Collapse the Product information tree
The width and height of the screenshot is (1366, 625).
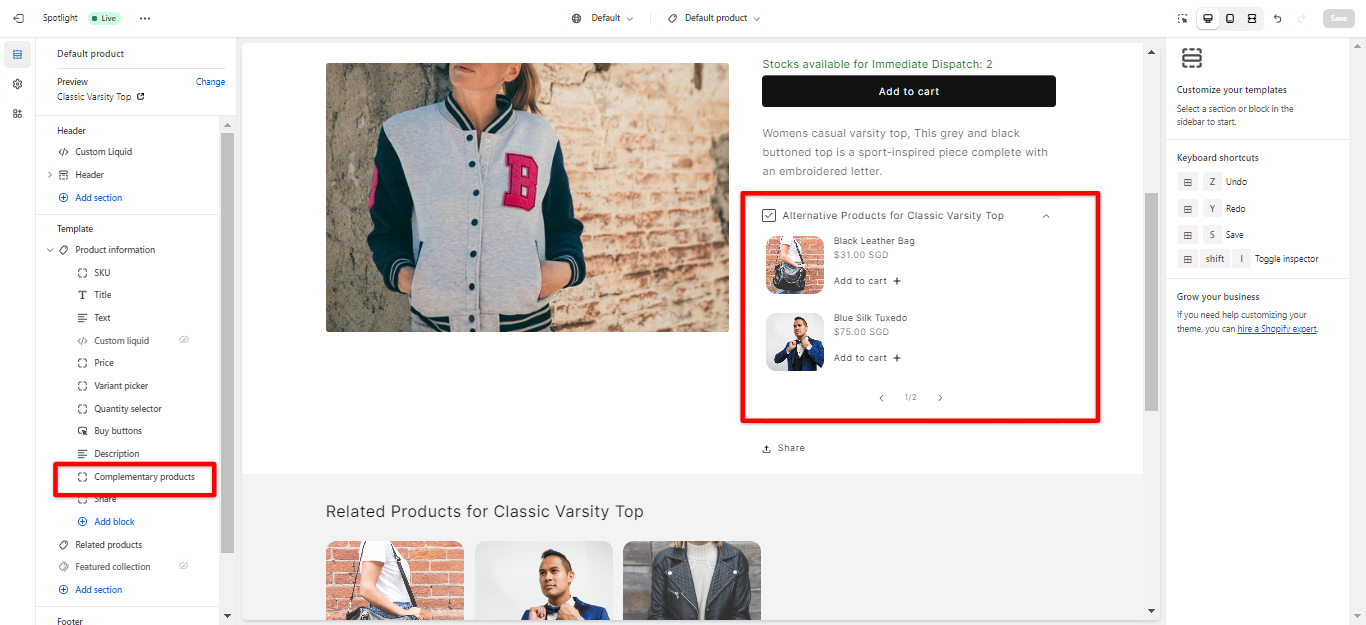pyautogui.click(x=50, y=250)
